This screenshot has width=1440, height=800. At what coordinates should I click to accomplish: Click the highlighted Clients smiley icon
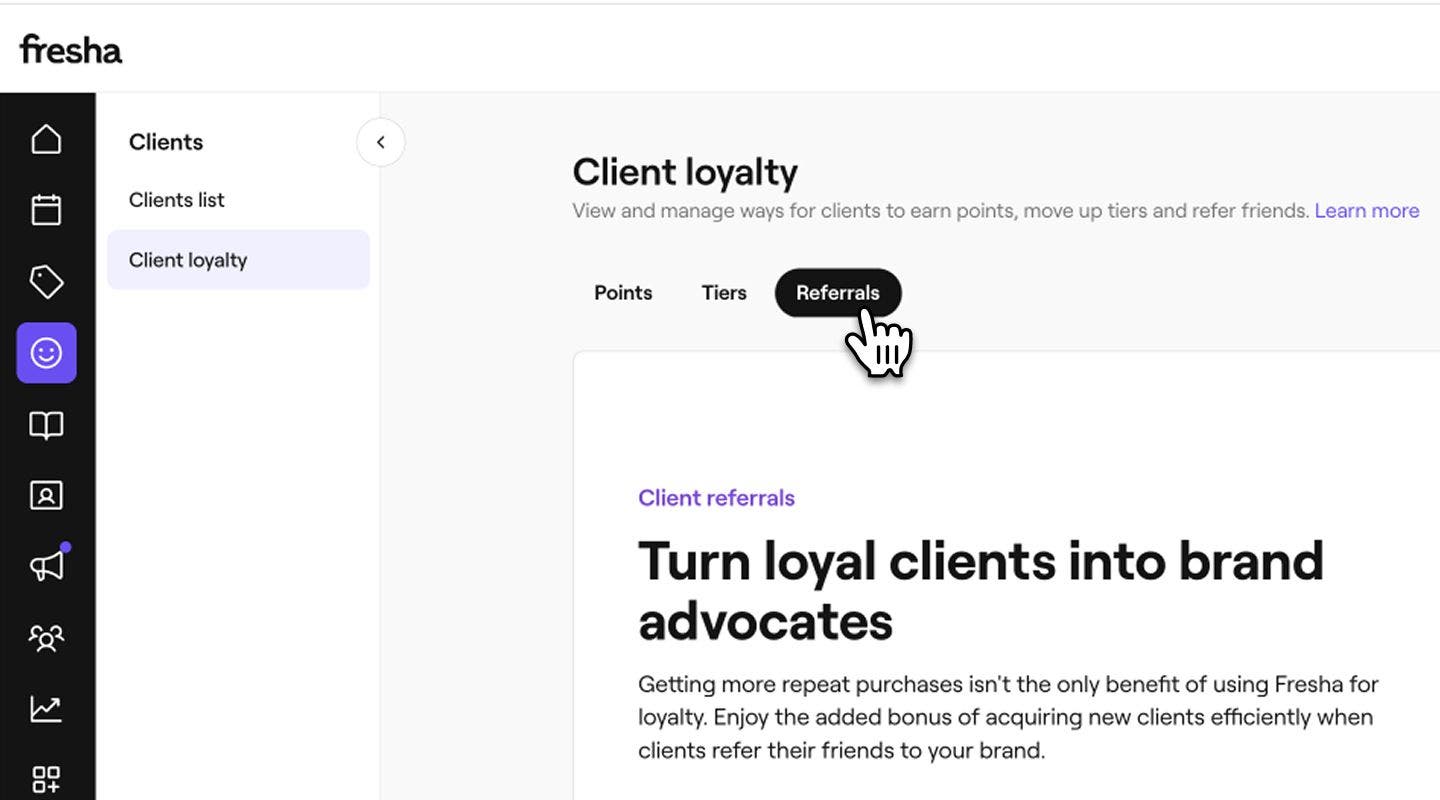(x=46, y=352)
